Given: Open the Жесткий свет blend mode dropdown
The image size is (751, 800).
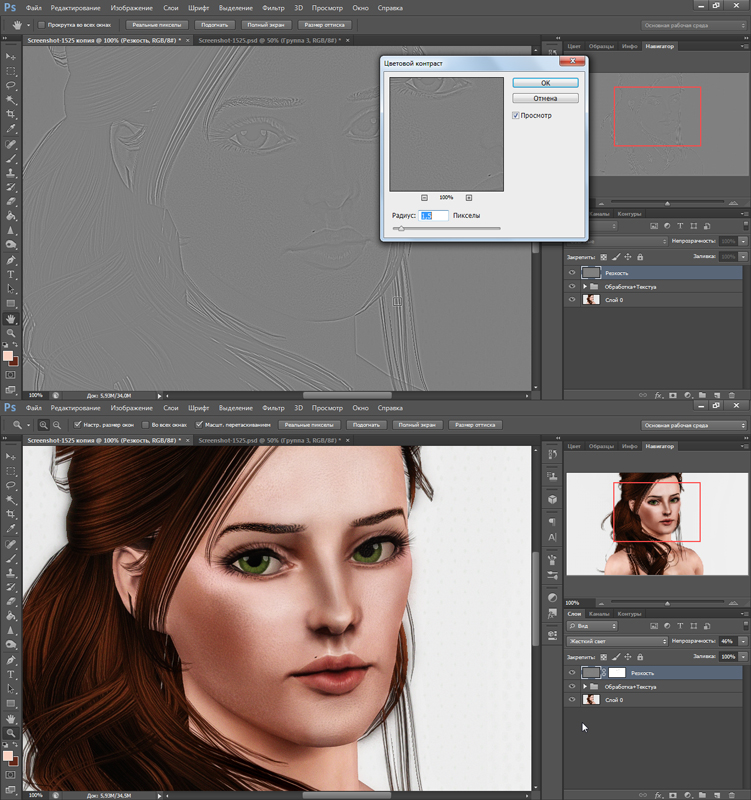Looking at the screenshot, I should (x=617, y=641).
